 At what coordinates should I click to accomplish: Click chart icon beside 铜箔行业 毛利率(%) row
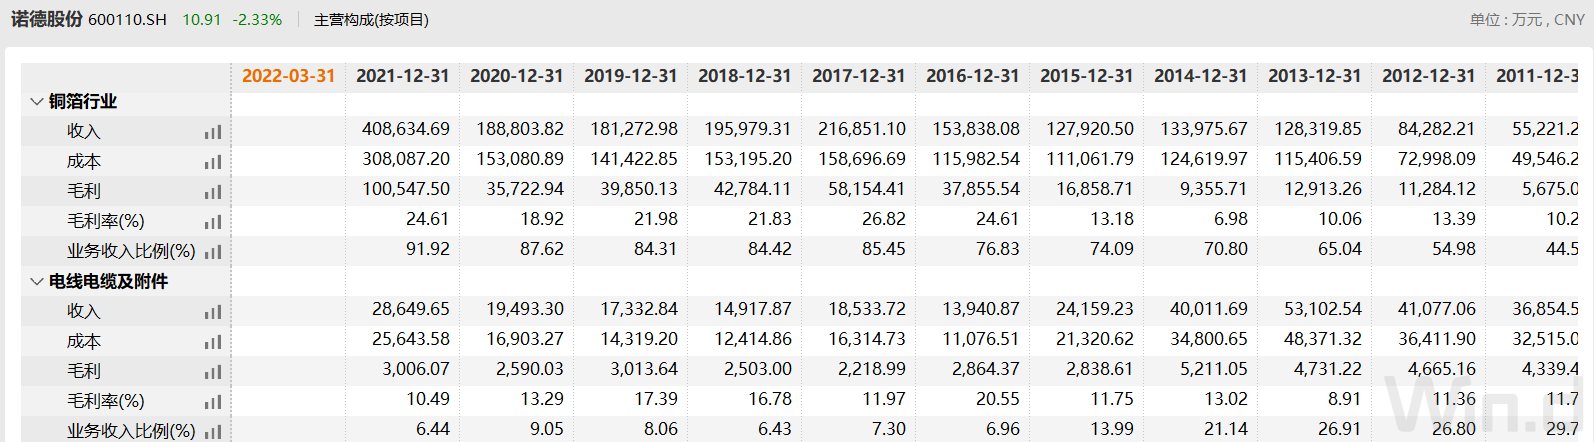pyautogui.click(x=212, y=222)
